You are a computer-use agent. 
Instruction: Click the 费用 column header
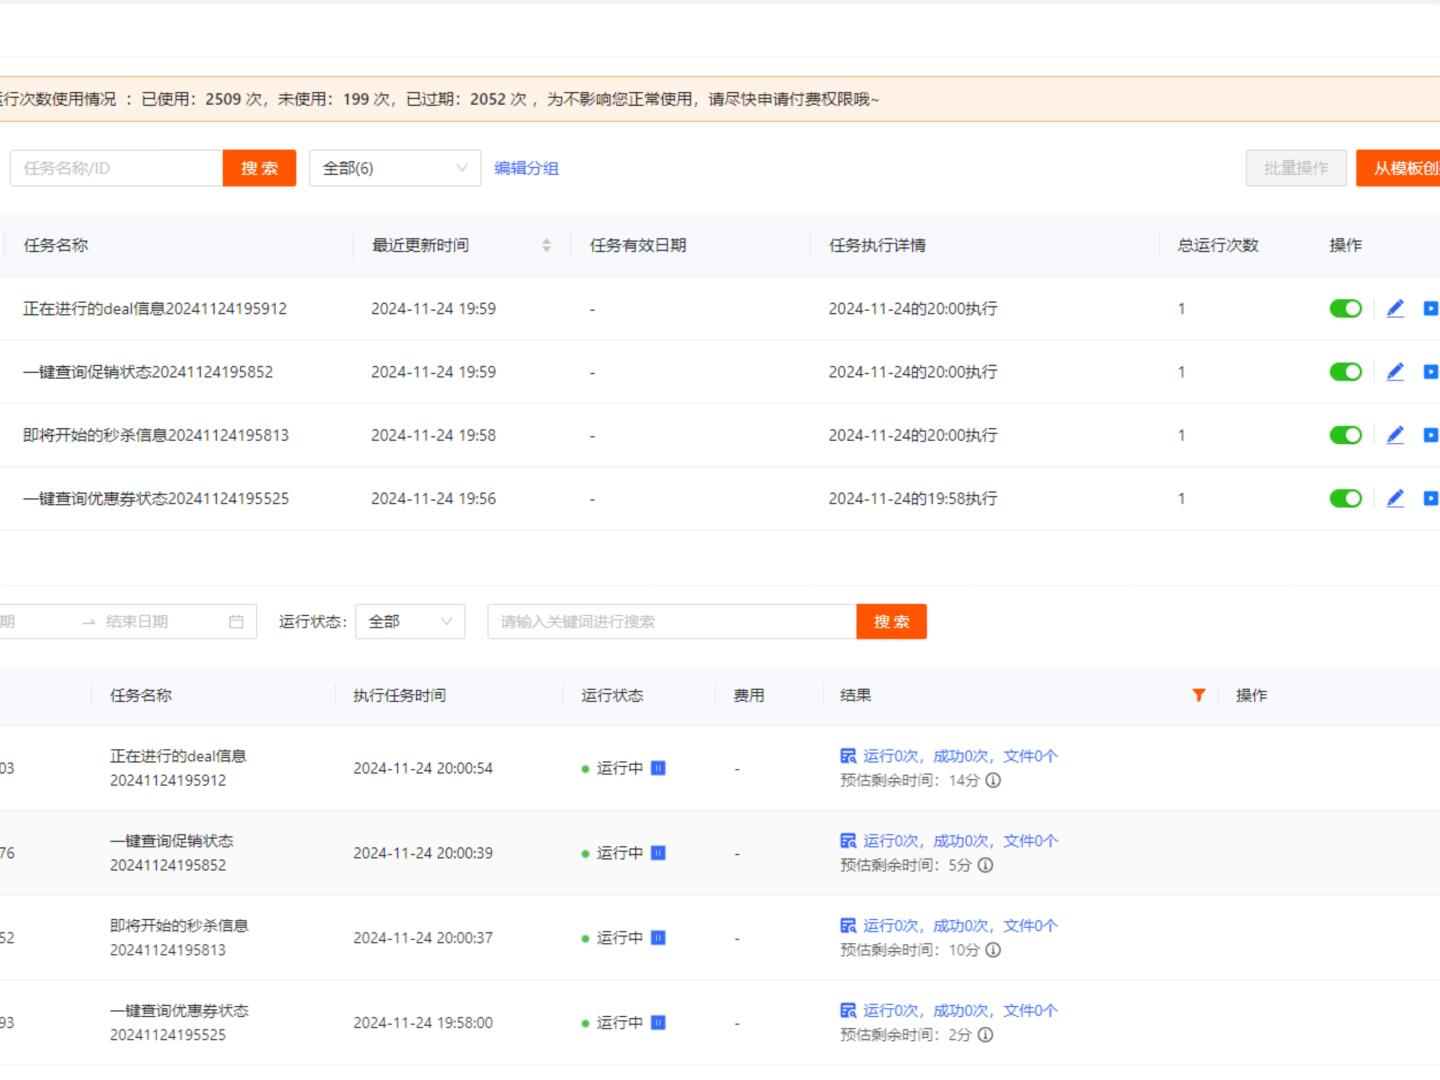coord(749,695)
